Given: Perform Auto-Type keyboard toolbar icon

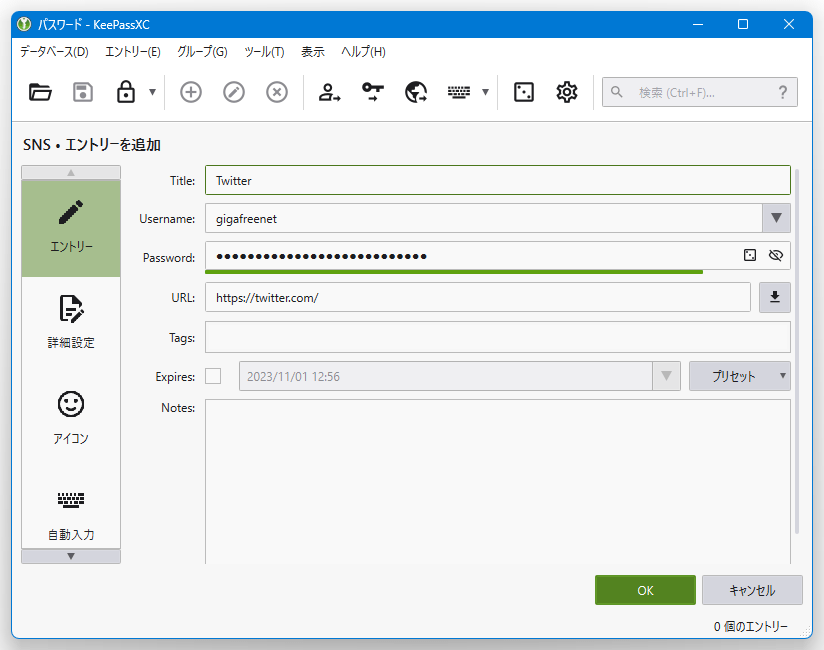Looking at the screenshot, I should [459, 92].
